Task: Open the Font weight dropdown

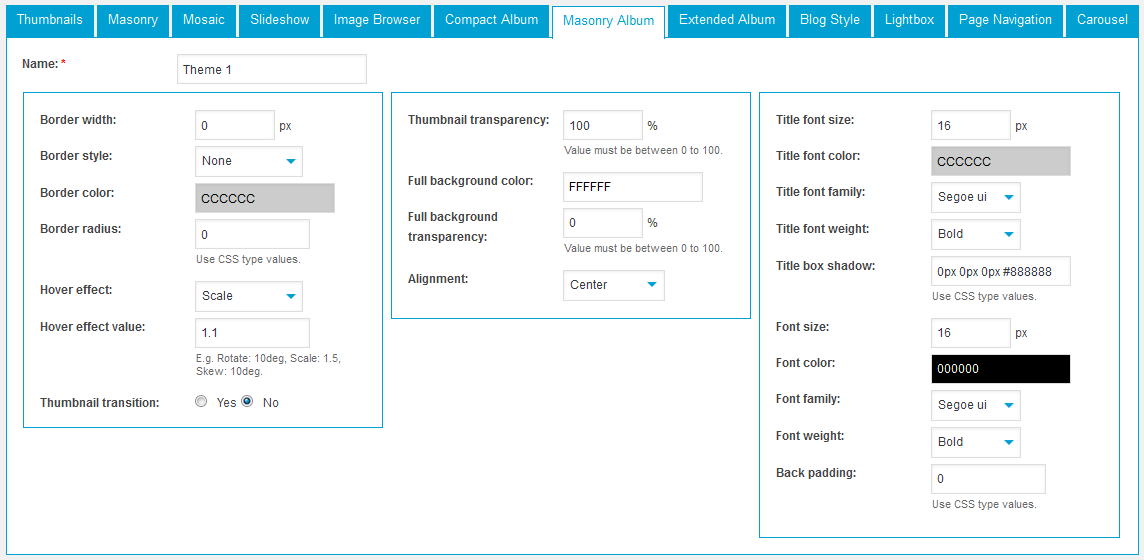Action: point(975,442)
